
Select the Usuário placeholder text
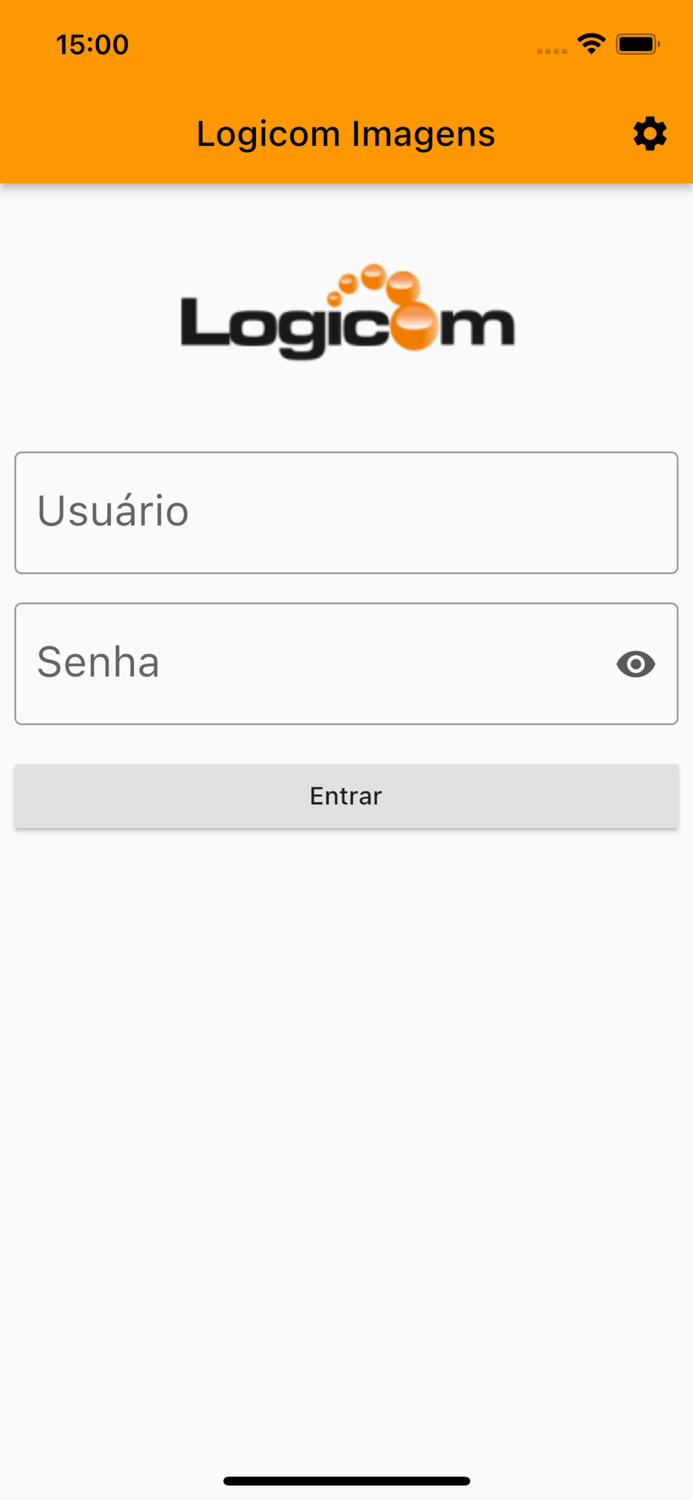click(112, 512)
